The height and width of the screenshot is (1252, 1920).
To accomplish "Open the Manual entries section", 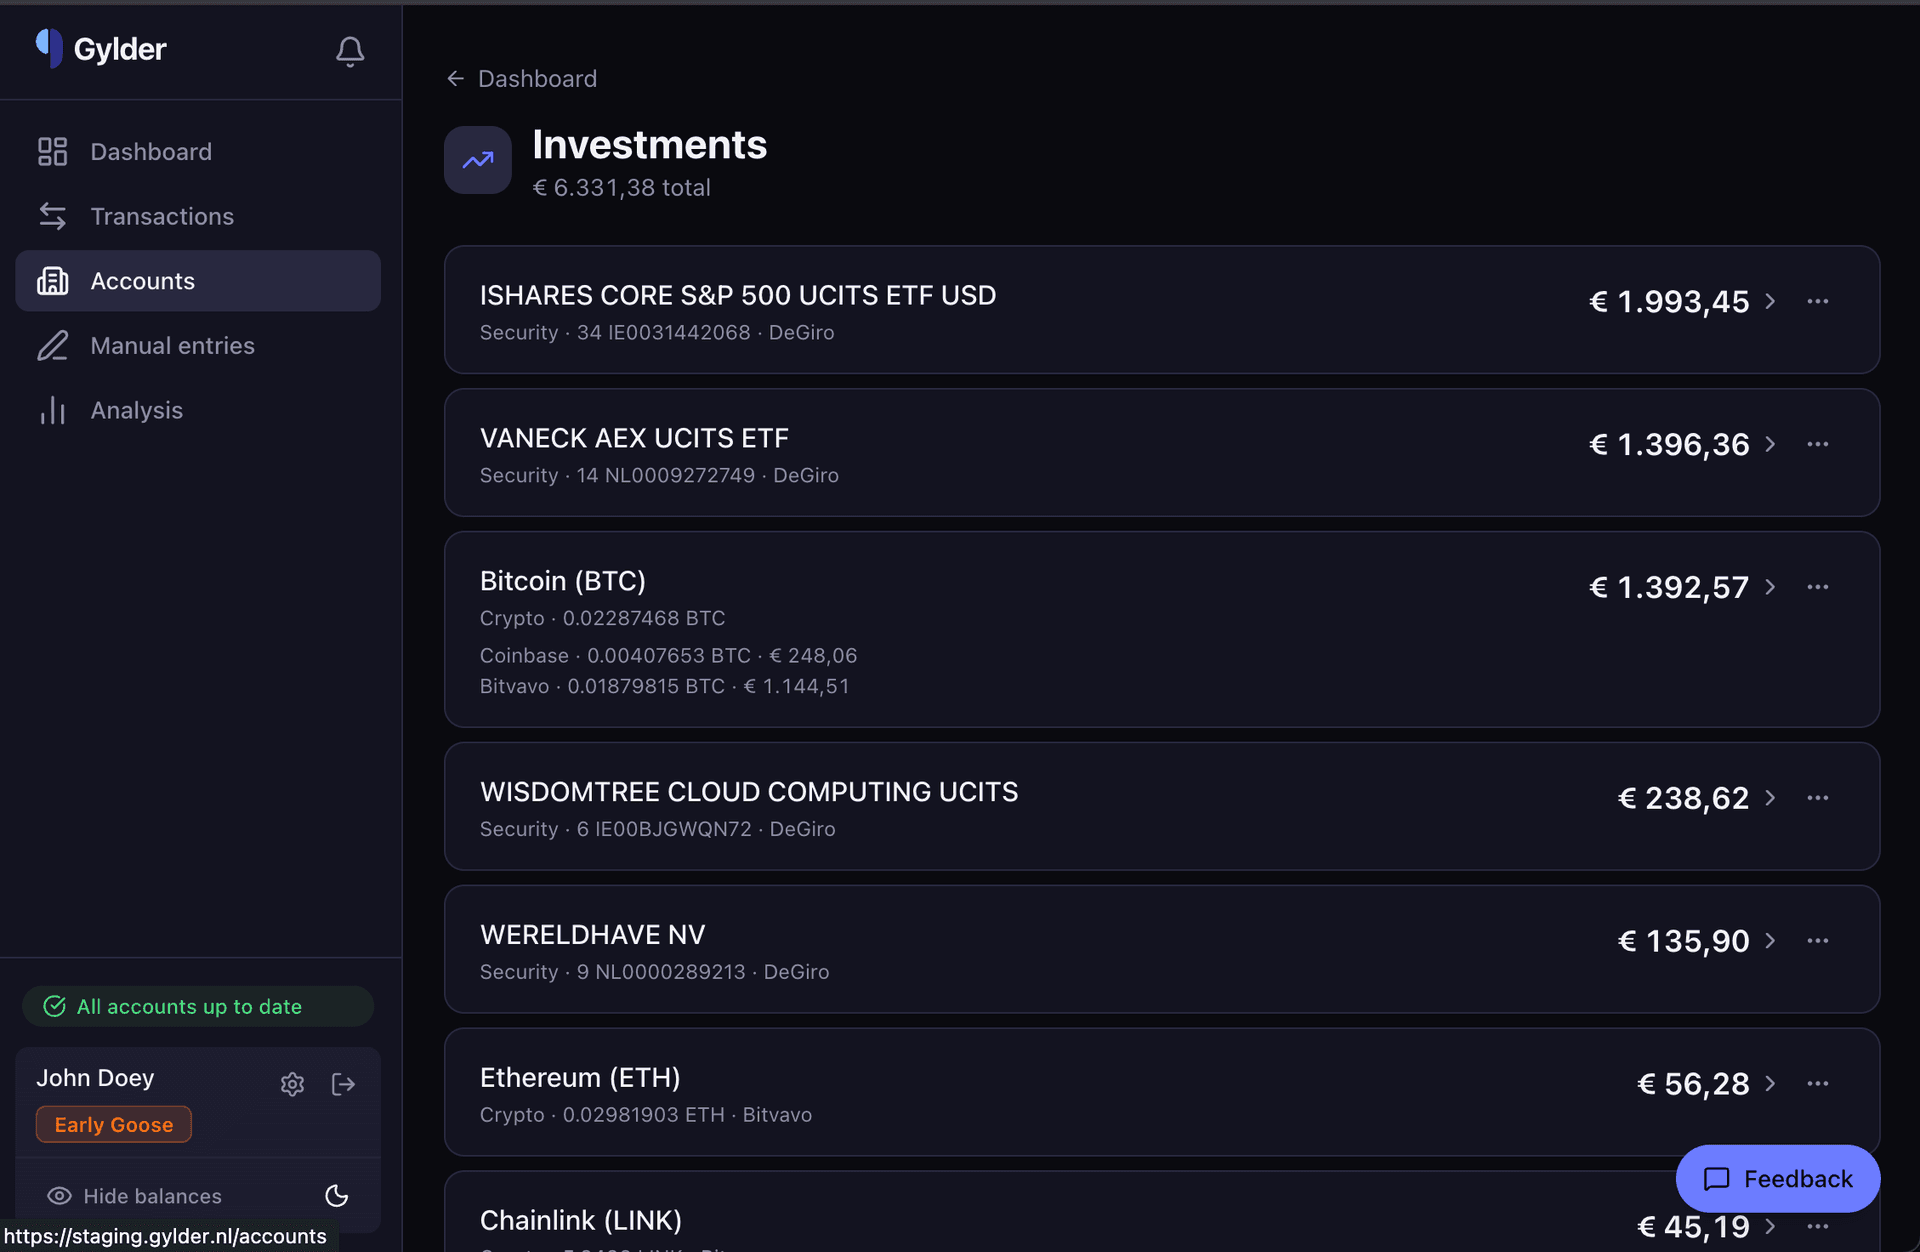I will click(x=171, y=345).
